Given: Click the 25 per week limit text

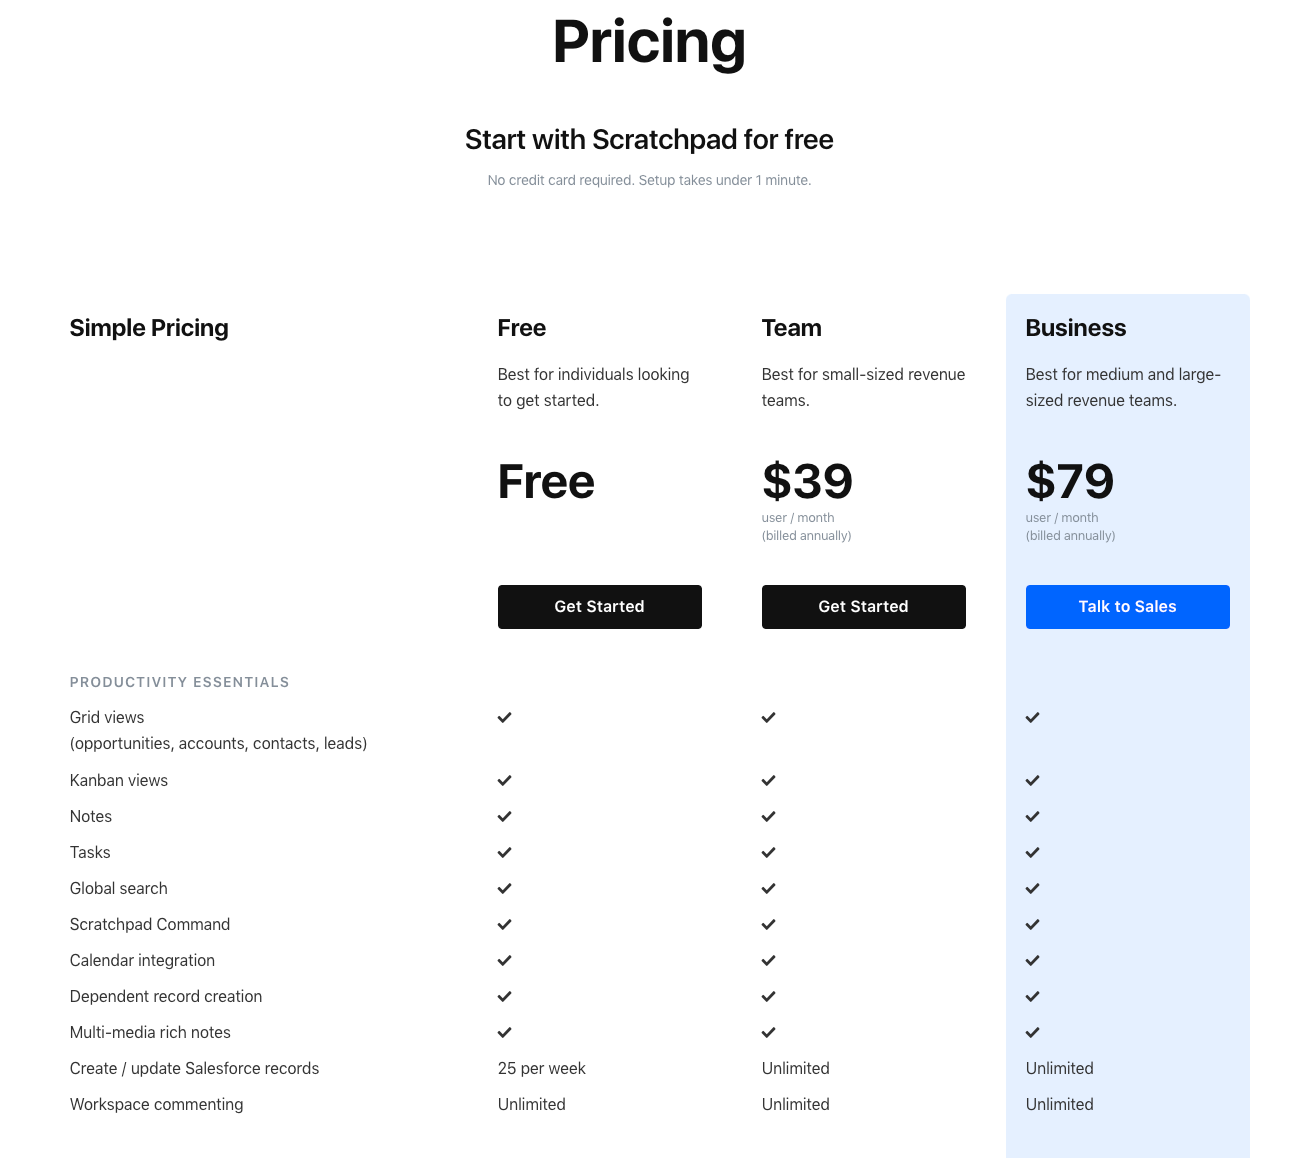Looking at the screenshot, I should [541, 1068].
